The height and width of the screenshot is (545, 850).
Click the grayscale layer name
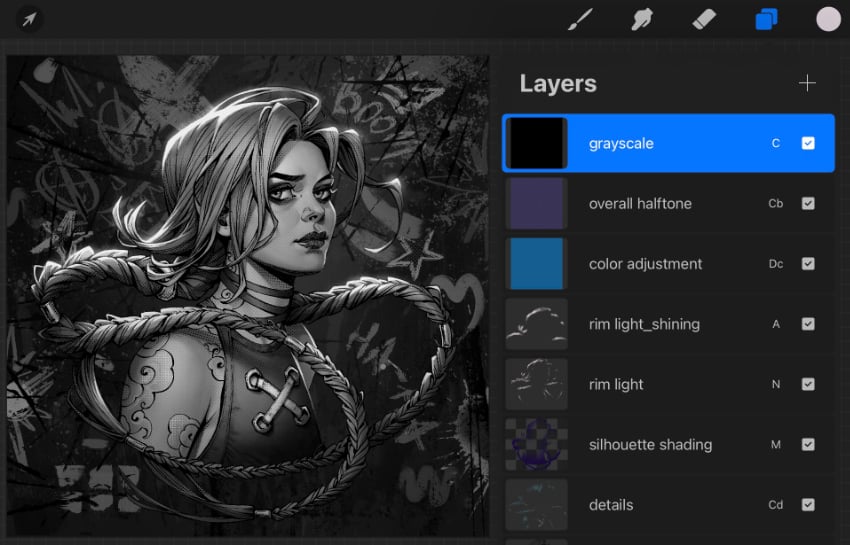[x=621, y=144]
